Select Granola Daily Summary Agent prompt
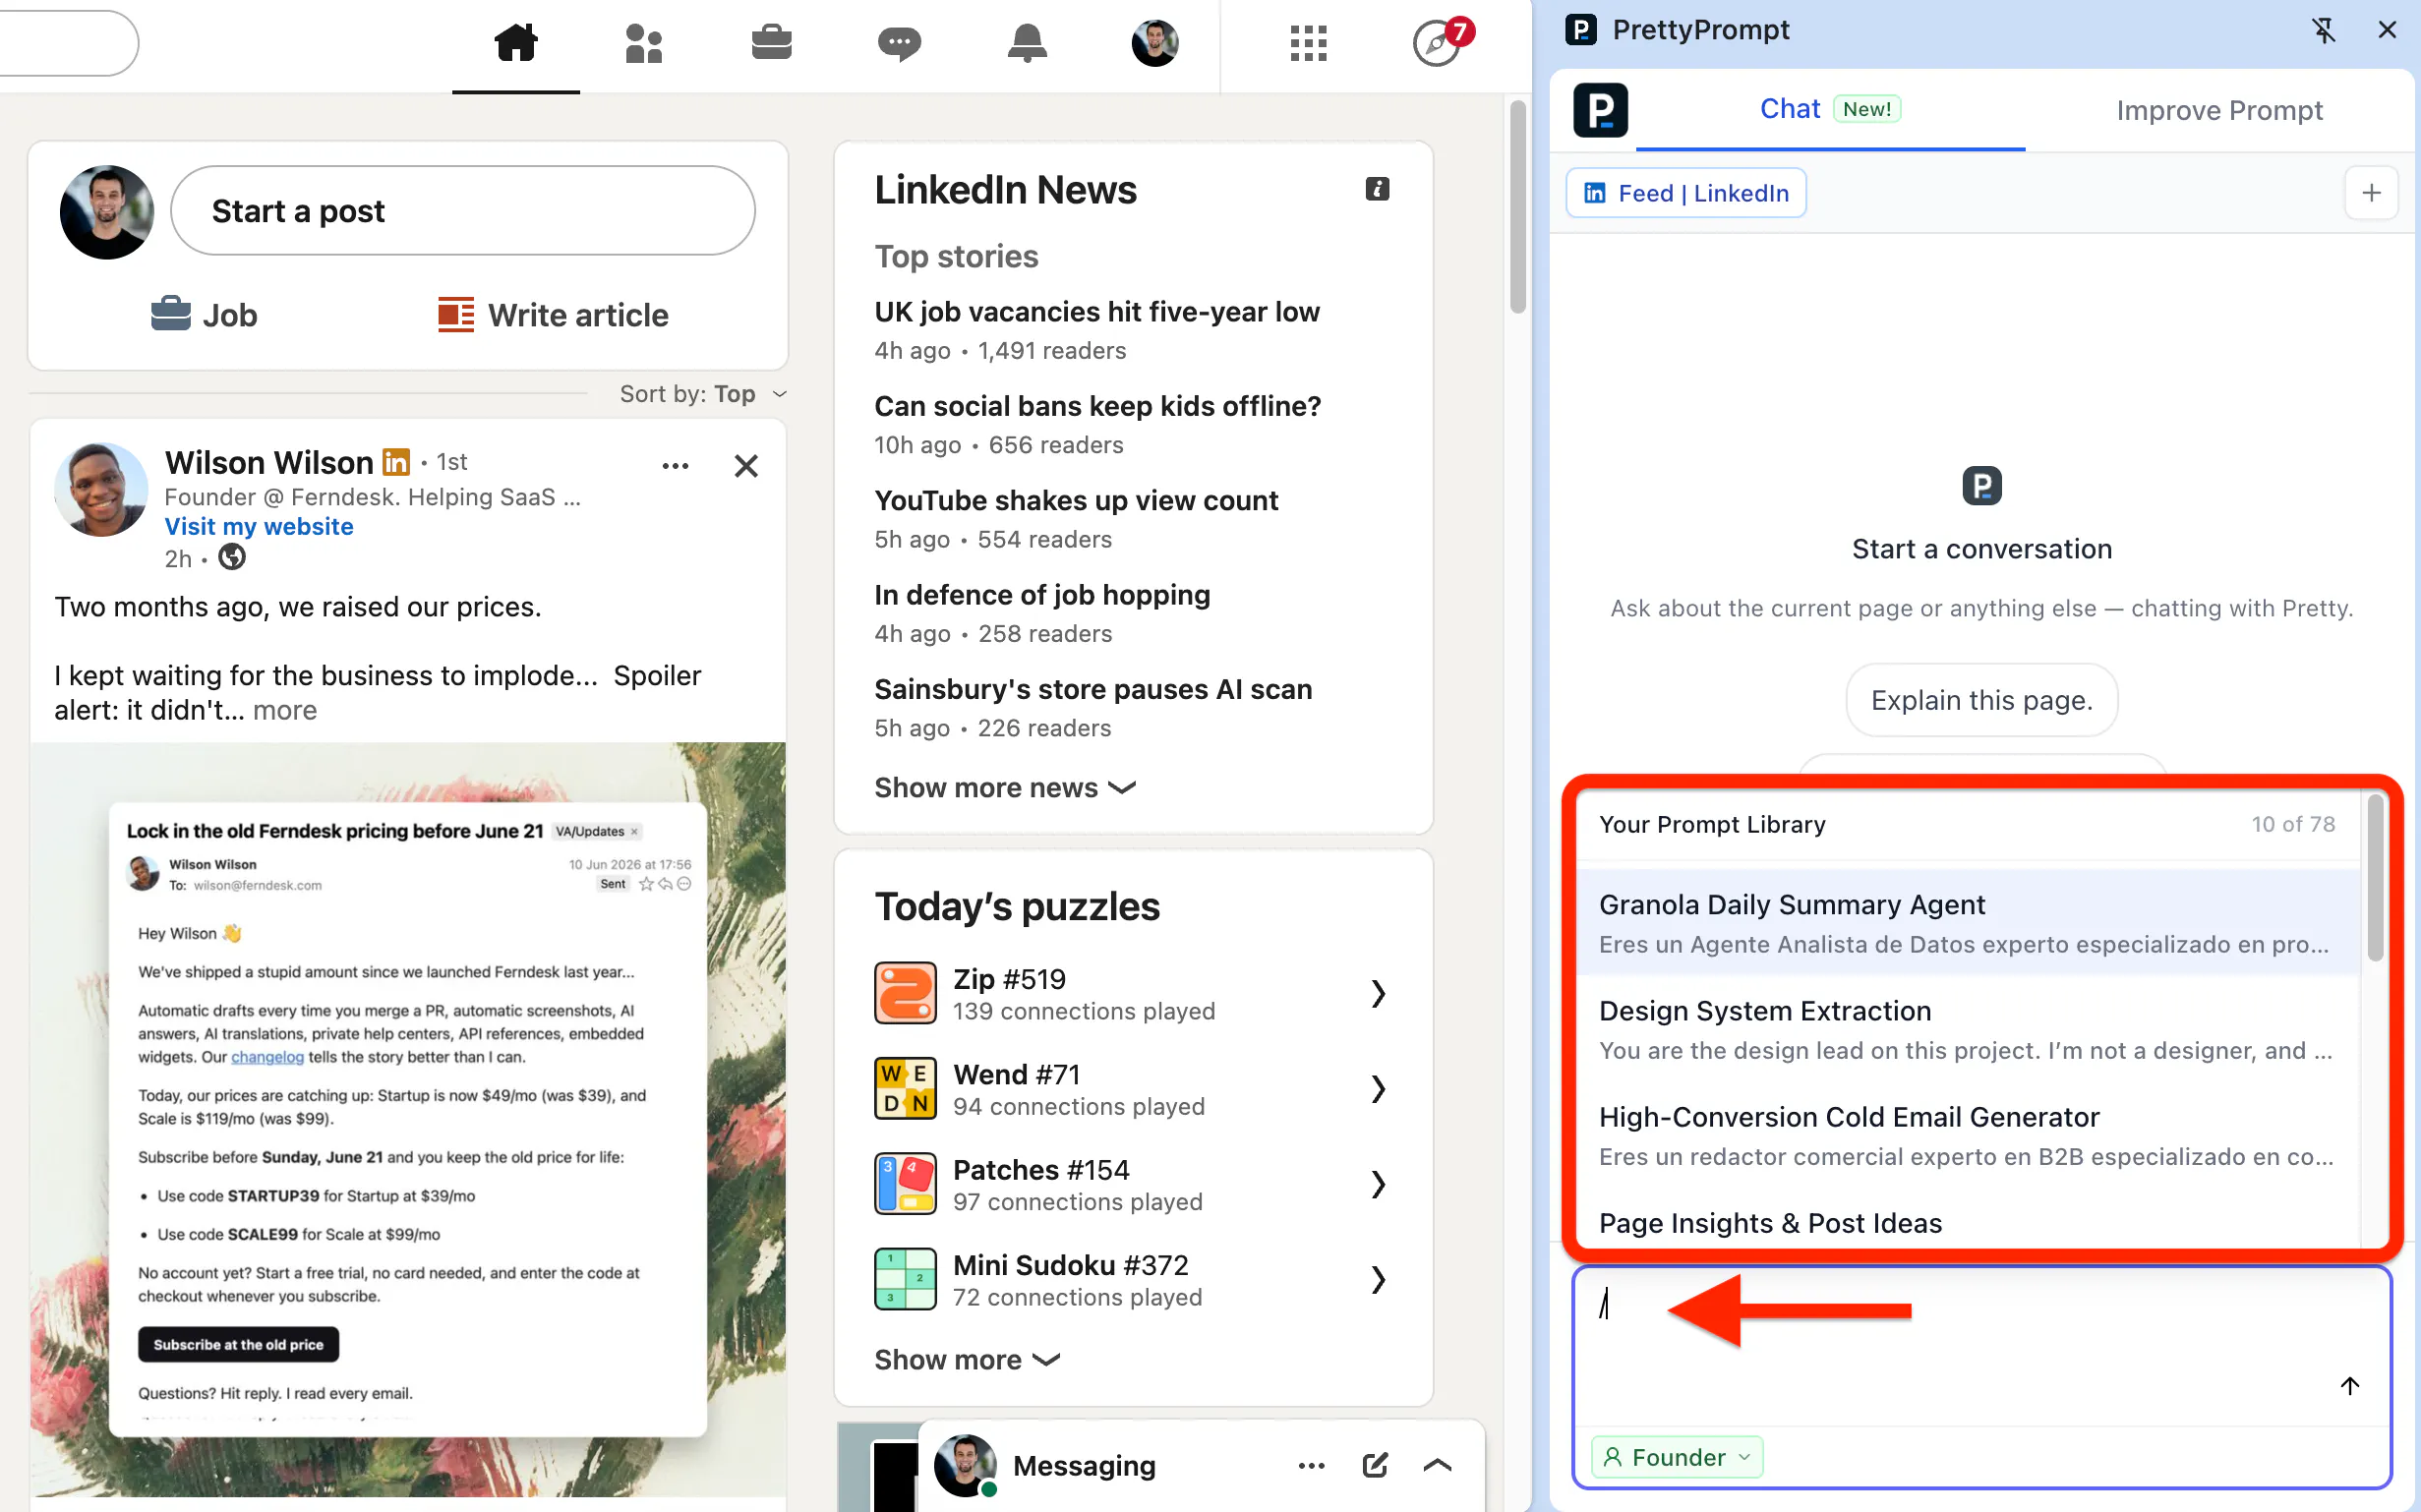 point(1967,923)
